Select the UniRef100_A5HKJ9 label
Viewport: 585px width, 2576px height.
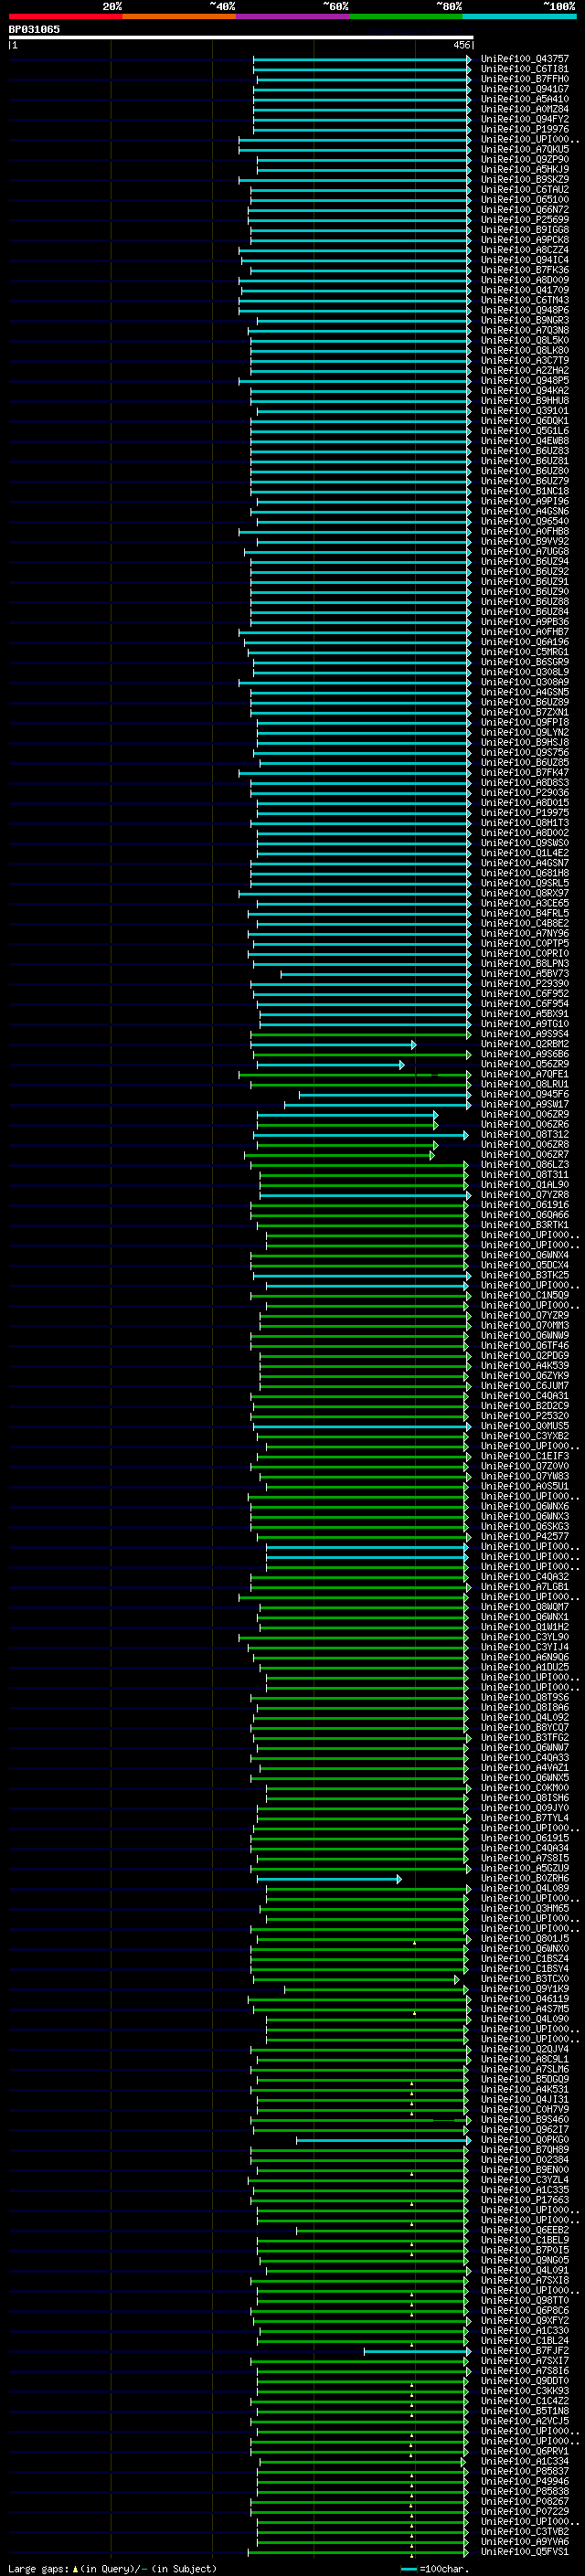(x=525, y=169)
